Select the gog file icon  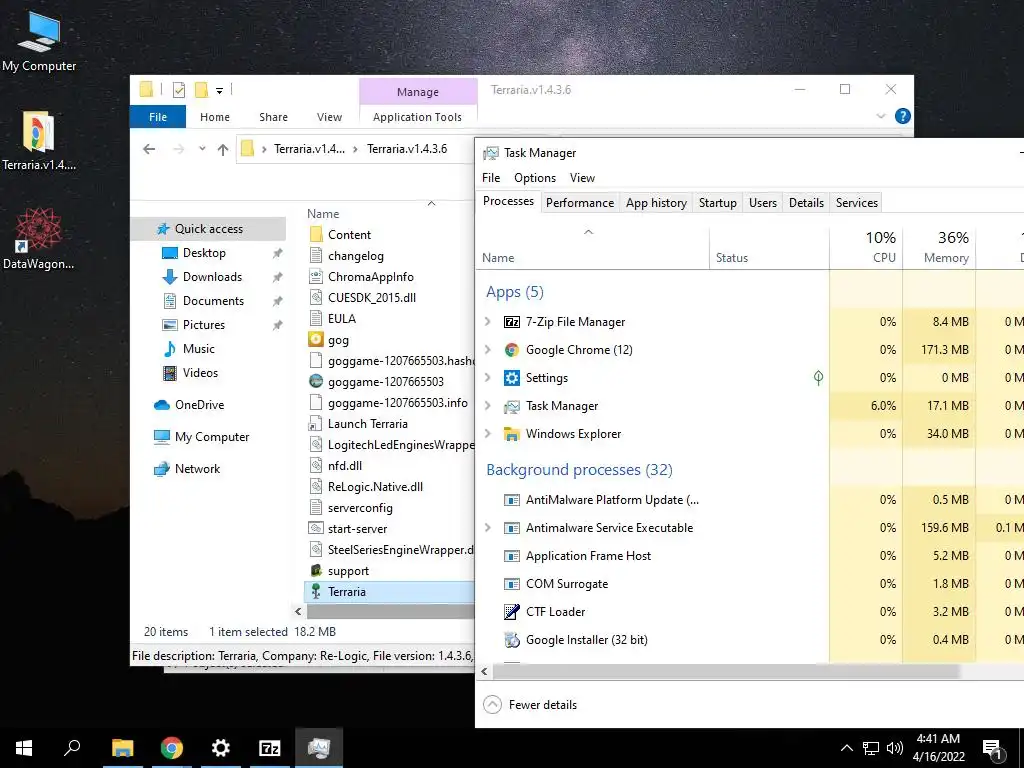[x=316, y=340]
